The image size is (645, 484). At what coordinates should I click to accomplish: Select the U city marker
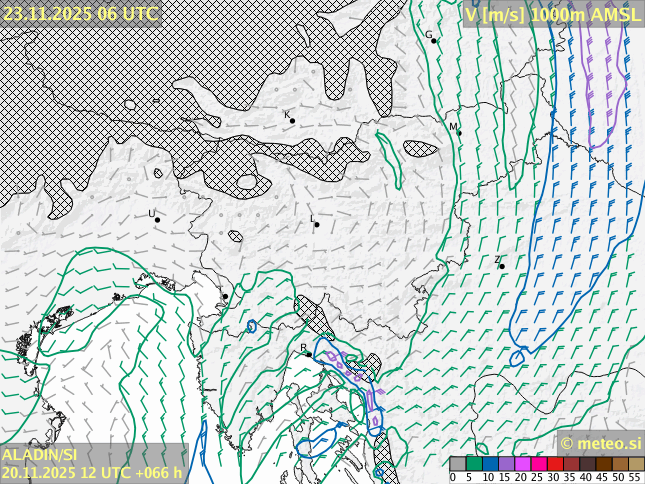[x=157, y=219]
